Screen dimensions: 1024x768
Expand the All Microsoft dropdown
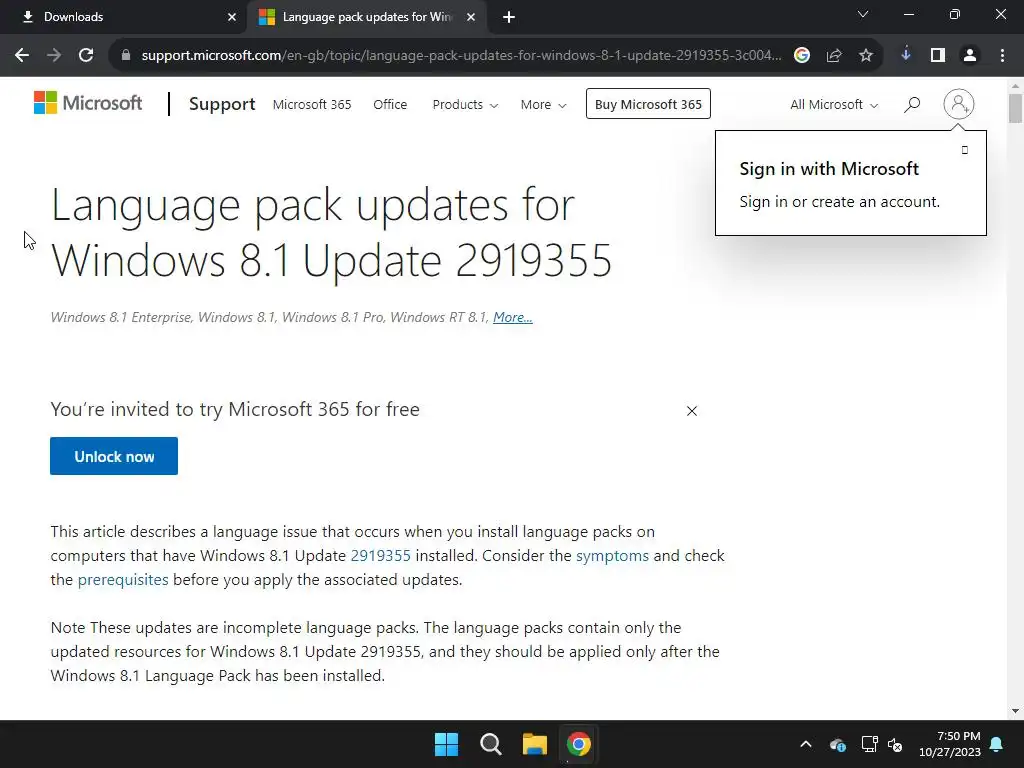coord(834,104)
